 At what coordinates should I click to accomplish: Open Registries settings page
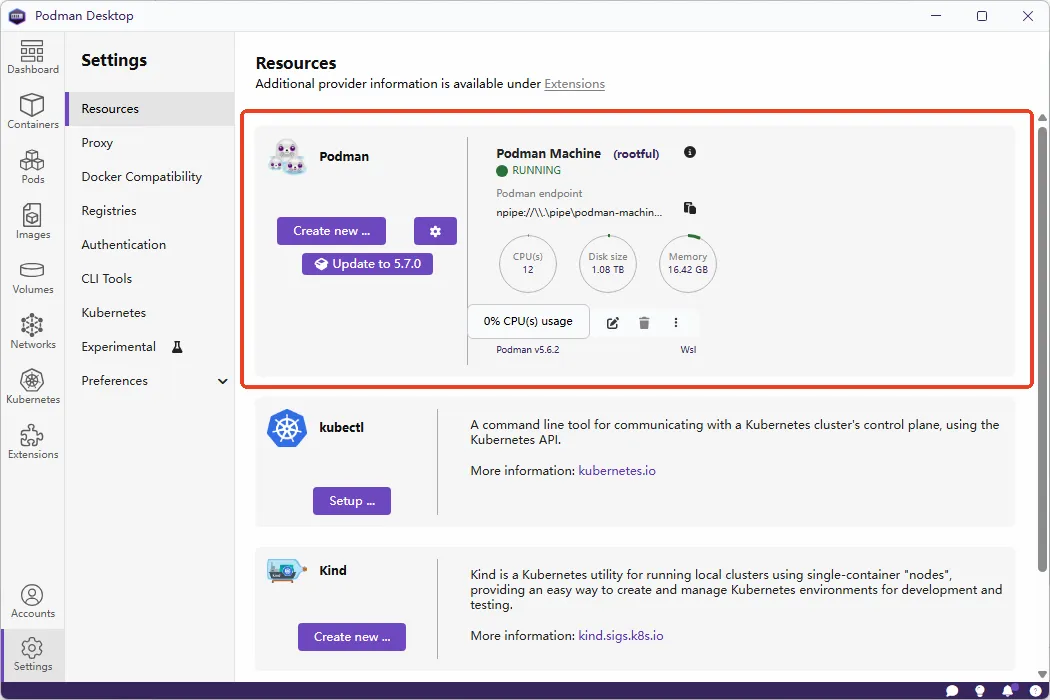pyautogui.click(x=150, y=211)
